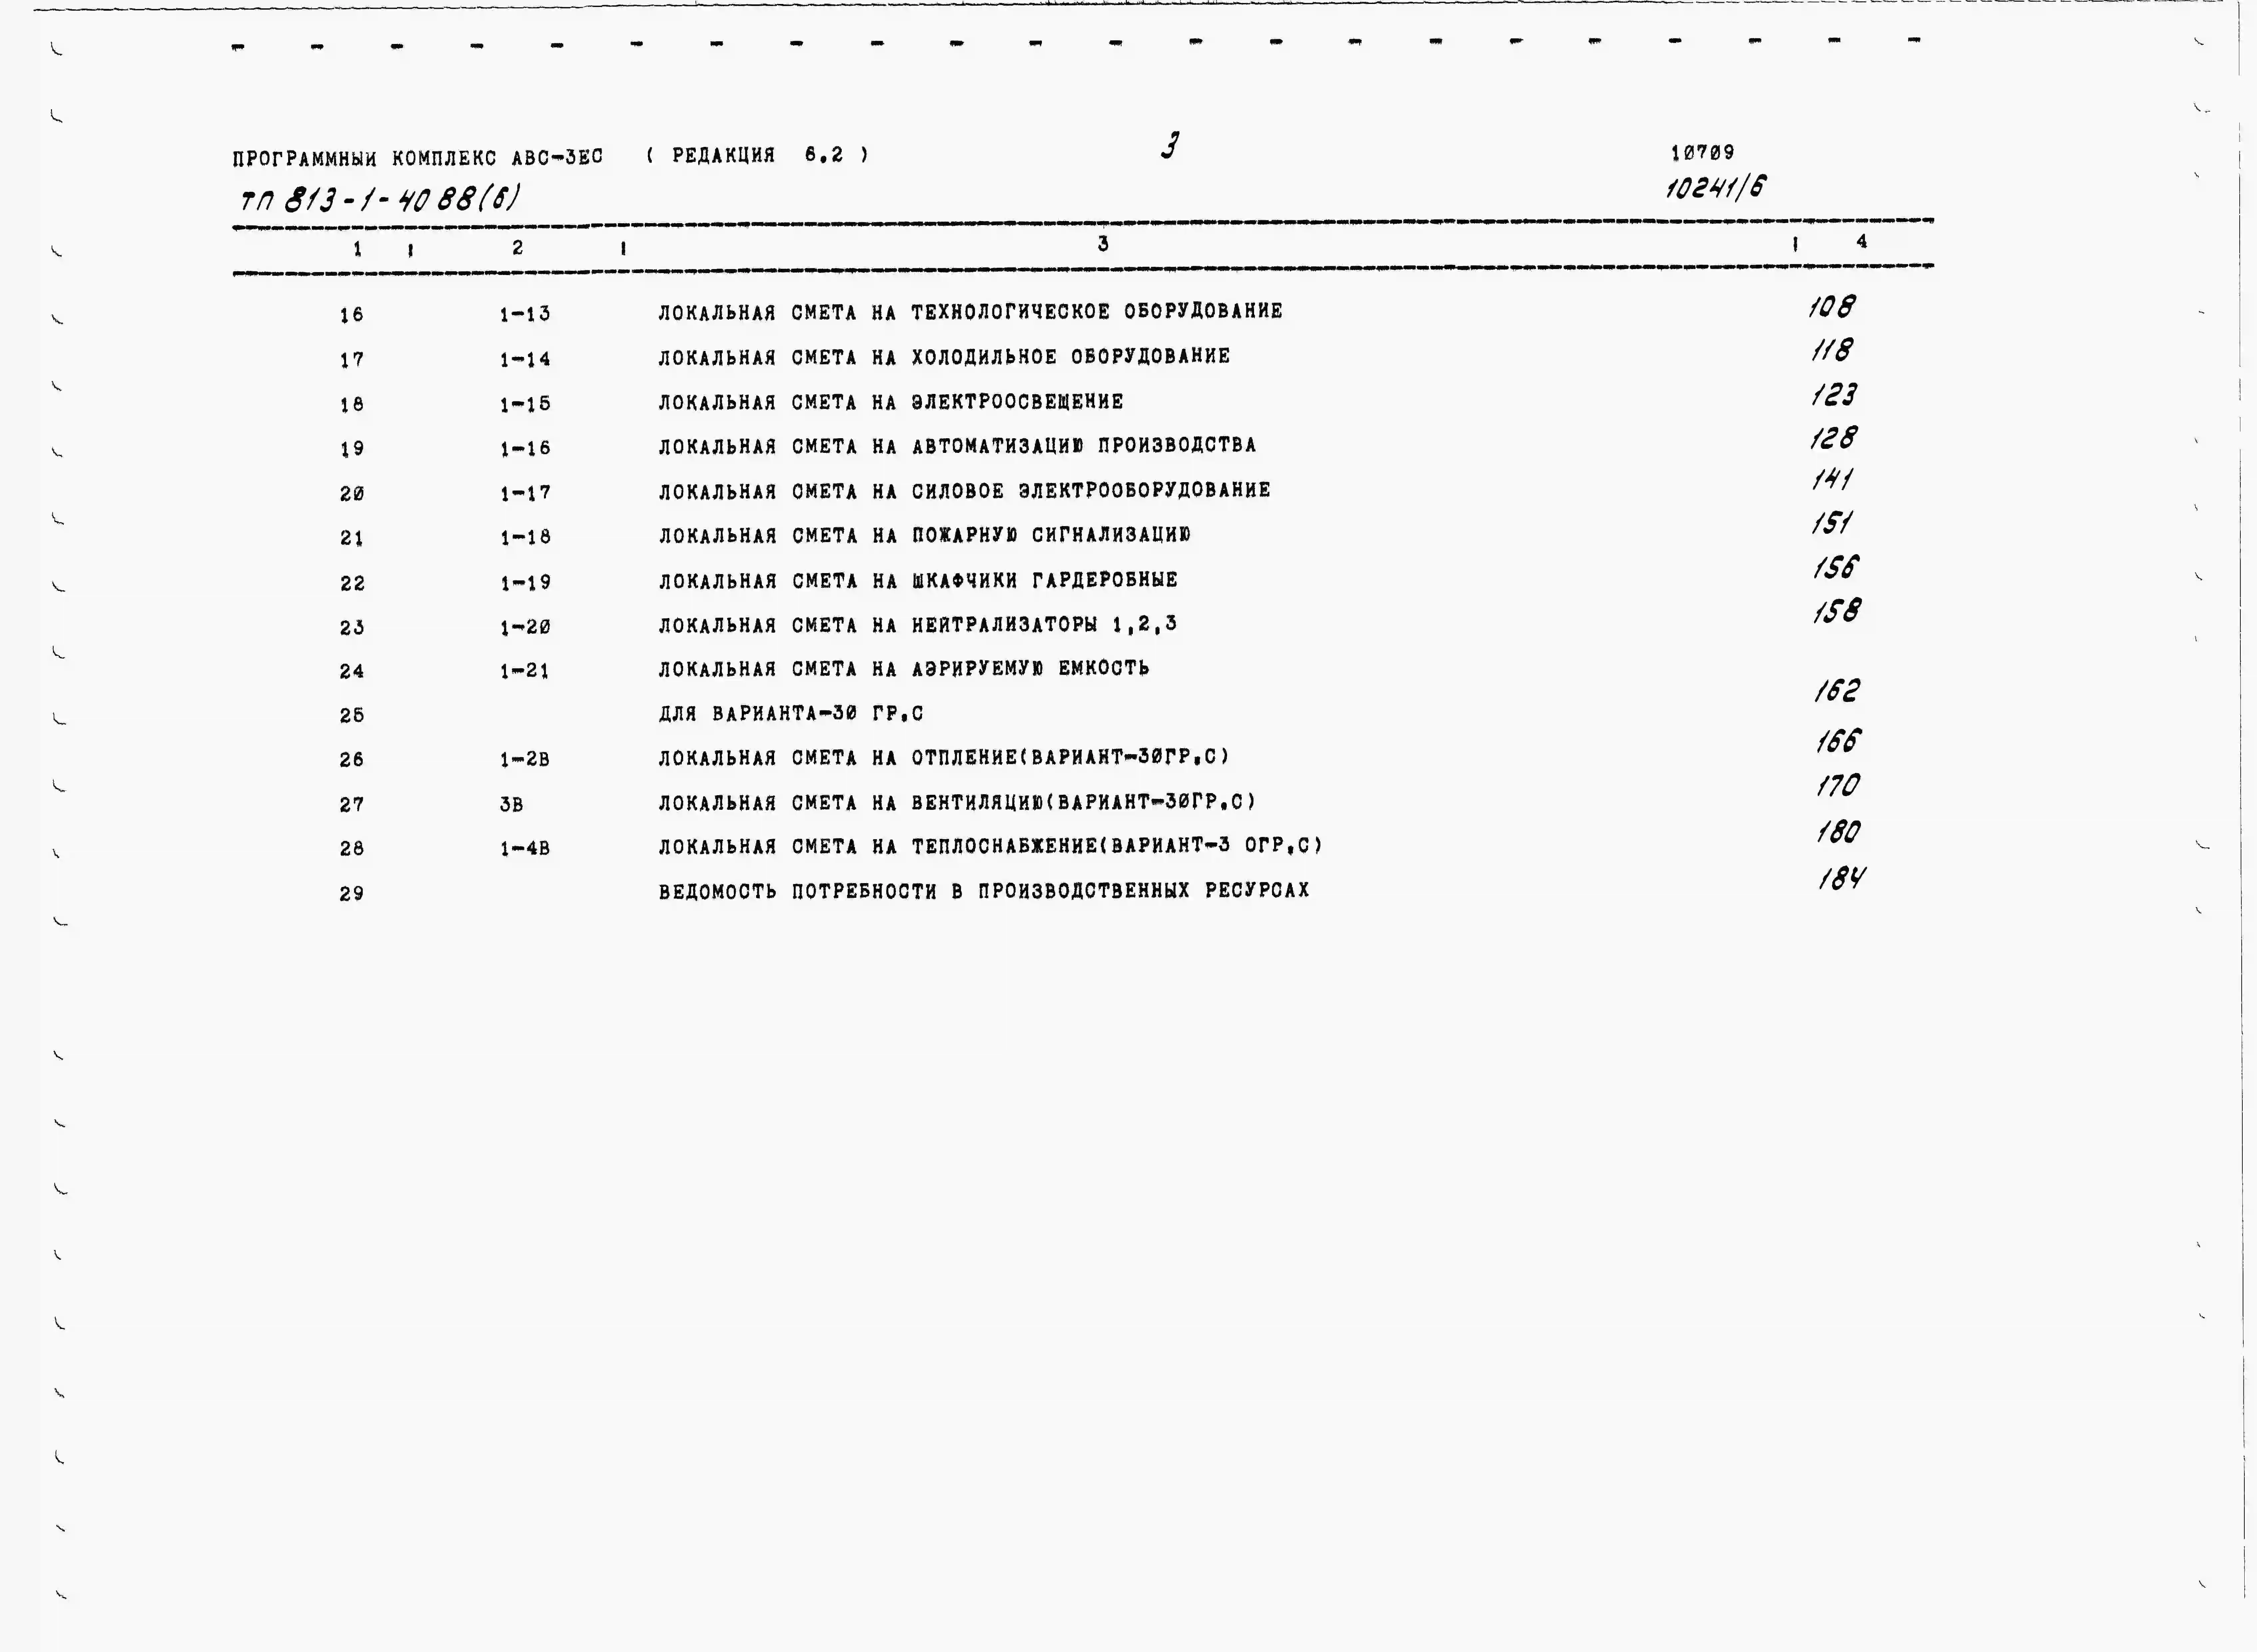Click the handwritten code ТП 813-1-40 88
This screenshot has width=2257, height=1652.
pyautogui.click(x=379, y=199)
